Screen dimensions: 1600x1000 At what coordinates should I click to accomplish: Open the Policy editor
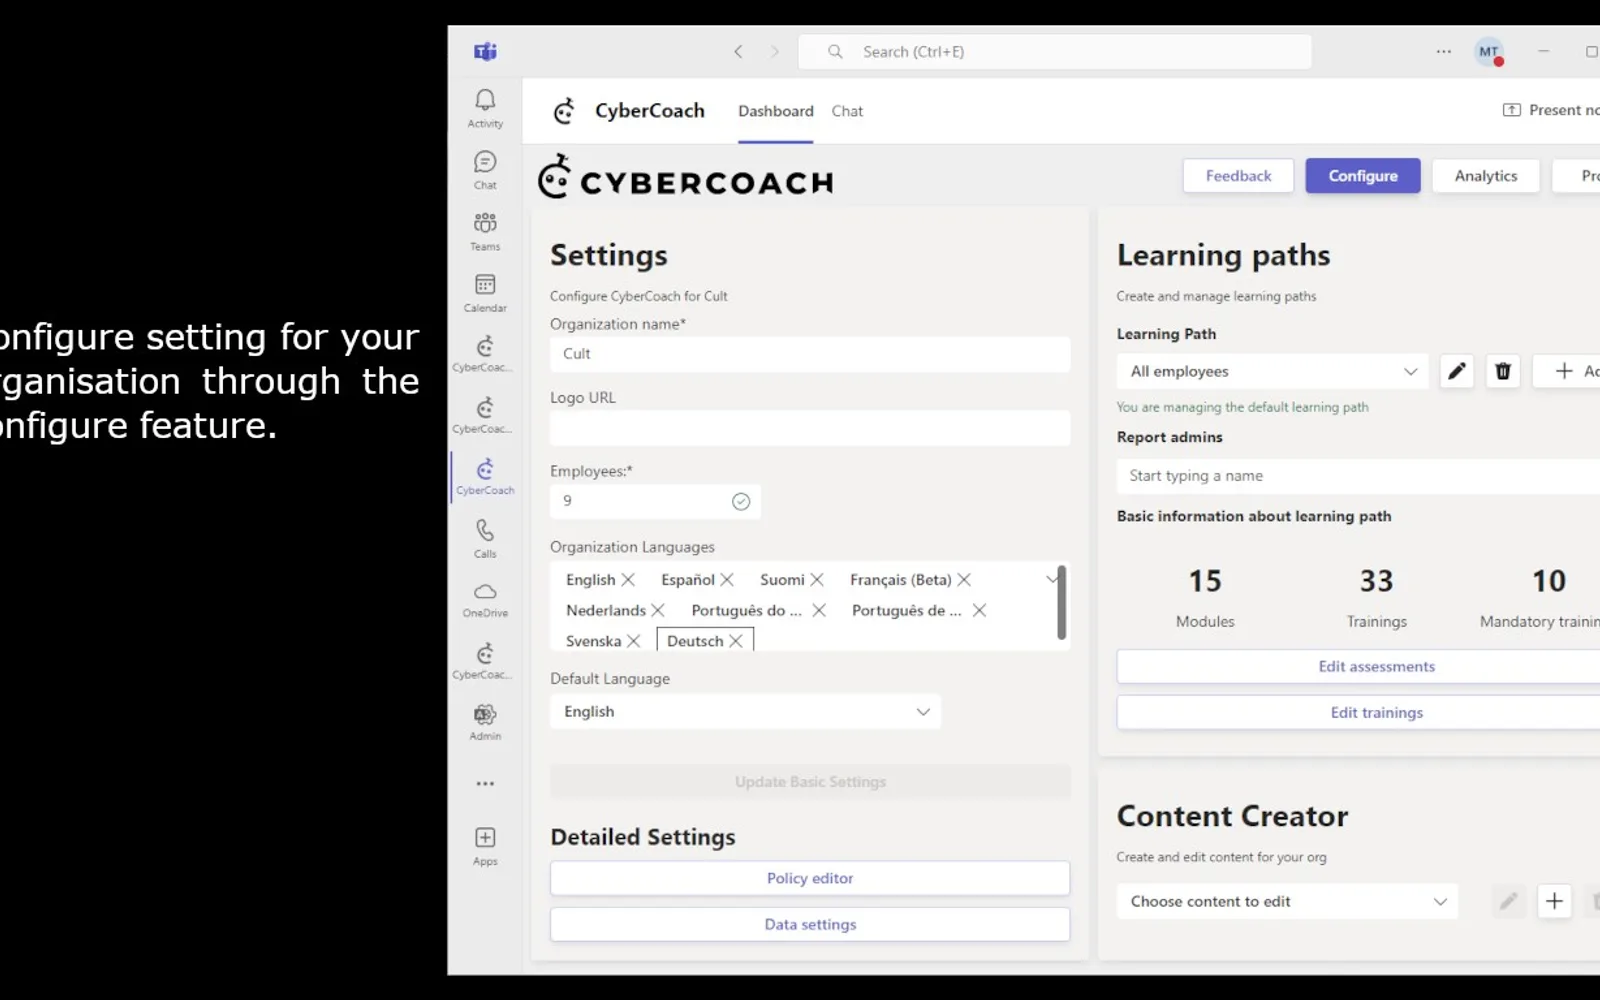pos(810,878)
